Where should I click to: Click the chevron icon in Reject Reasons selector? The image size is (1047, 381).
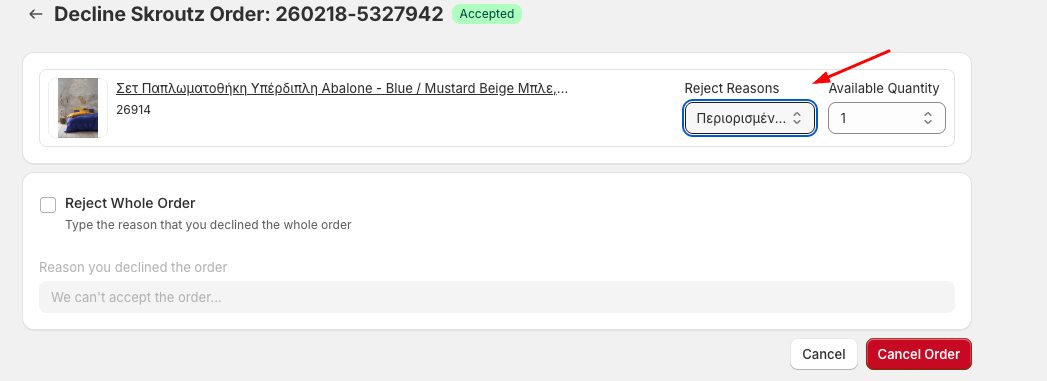(x=797, y=118)
